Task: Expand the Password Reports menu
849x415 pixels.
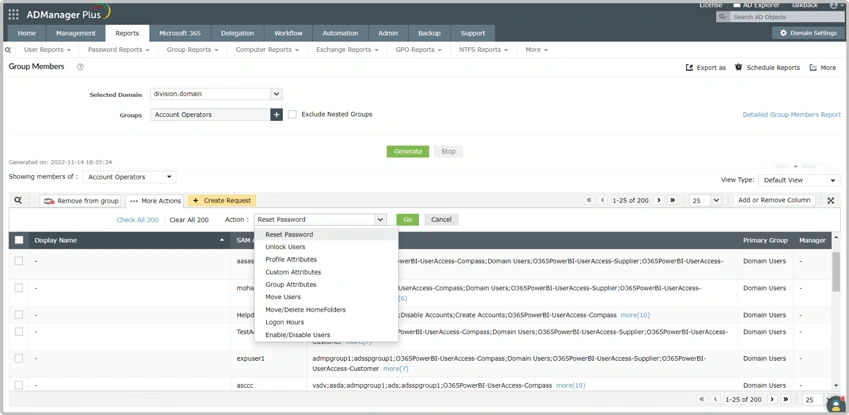Action: point(119,50)
